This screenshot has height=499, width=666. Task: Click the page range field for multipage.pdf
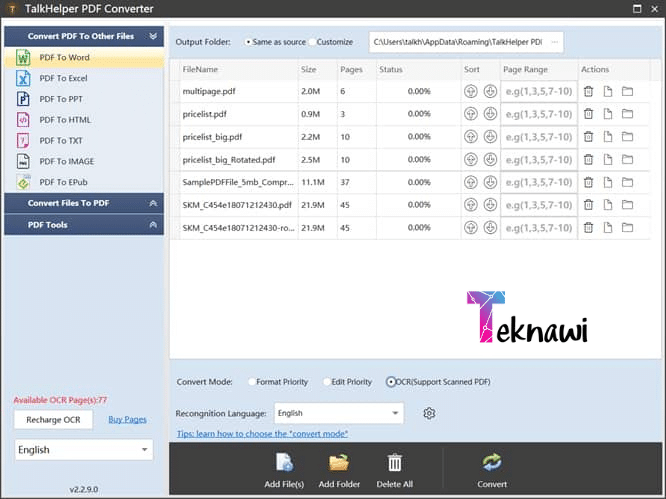539,91
